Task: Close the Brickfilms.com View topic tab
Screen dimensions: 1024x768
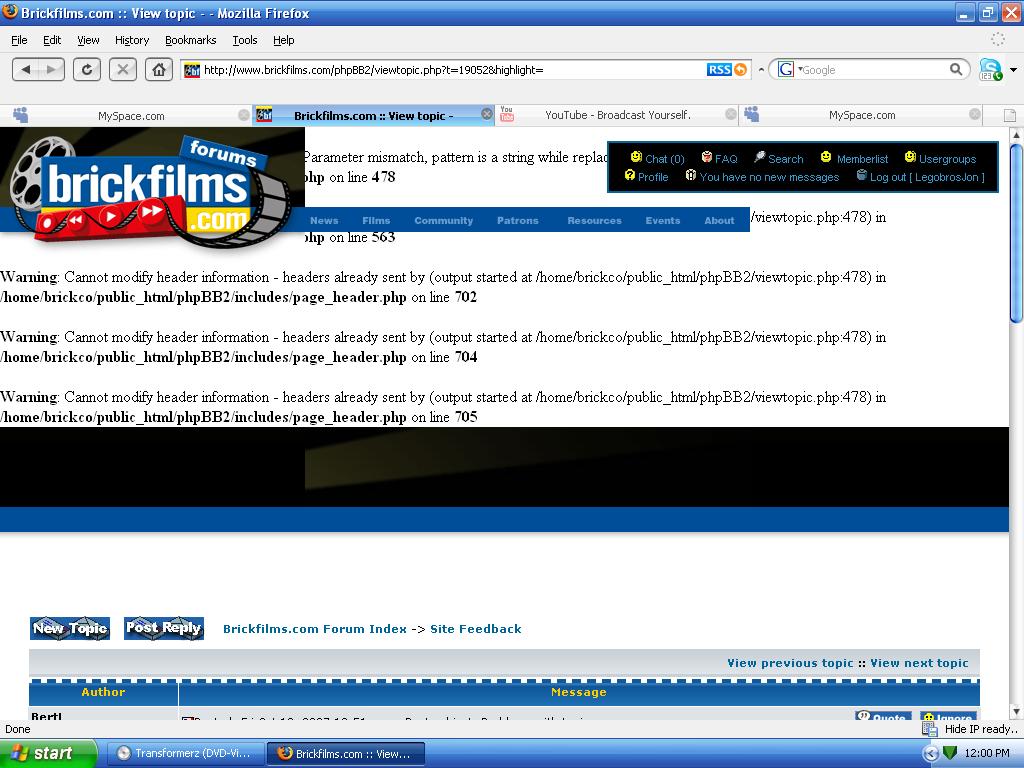Action: pyautogui.click(x=487, y=114)
